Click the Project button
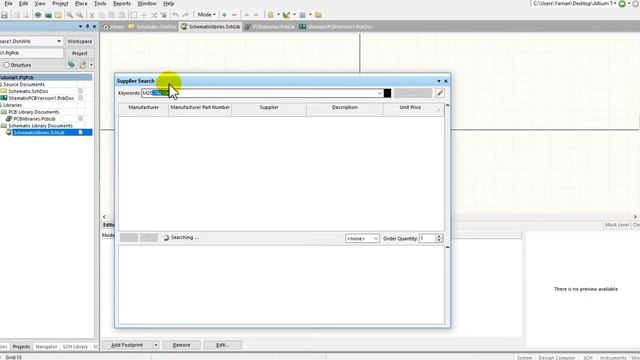This screenshot has width=640, height=360. pyautogui.click(x=80, y=53)
